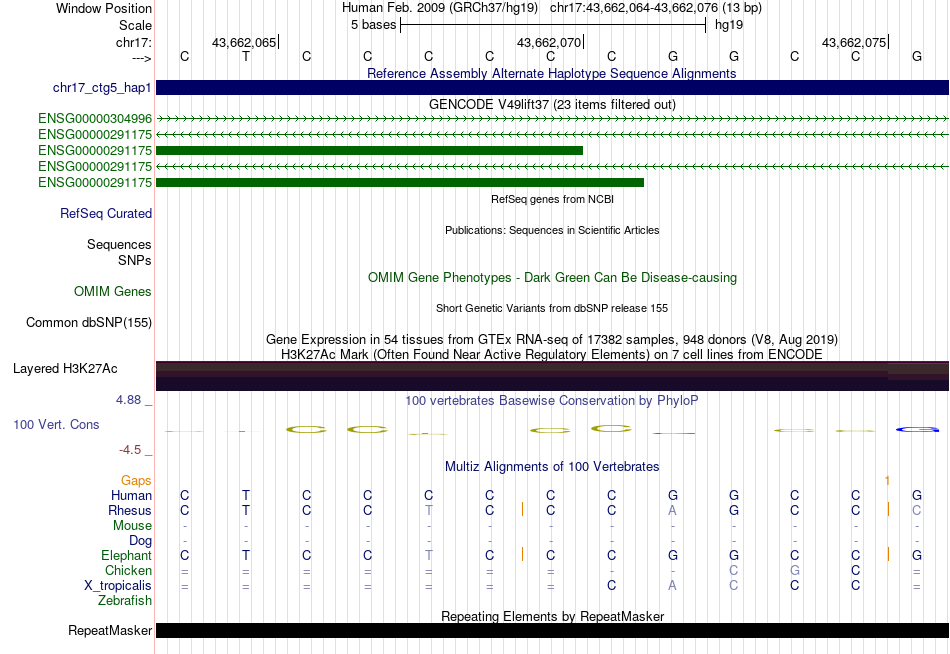950x654 pixels.
Task: Click the T base in the reference sequence row
Action: click(x=245, y=56)
